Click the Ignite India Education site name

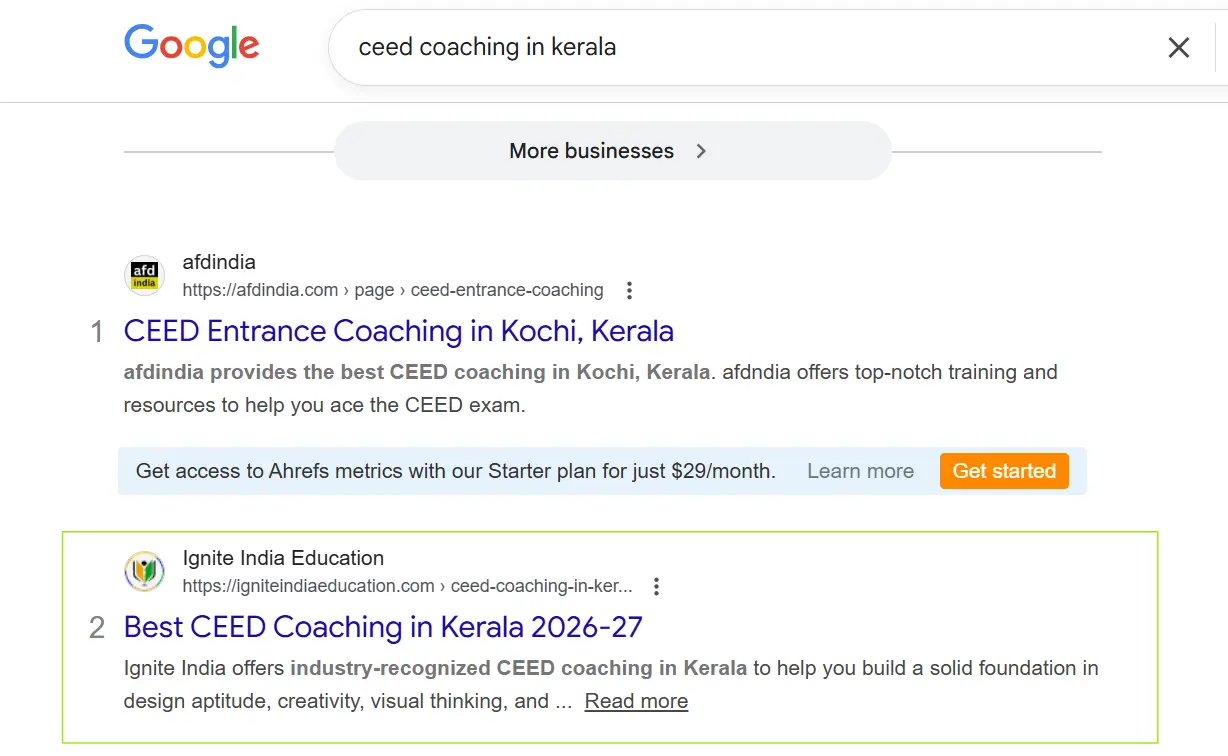(283, 558)
